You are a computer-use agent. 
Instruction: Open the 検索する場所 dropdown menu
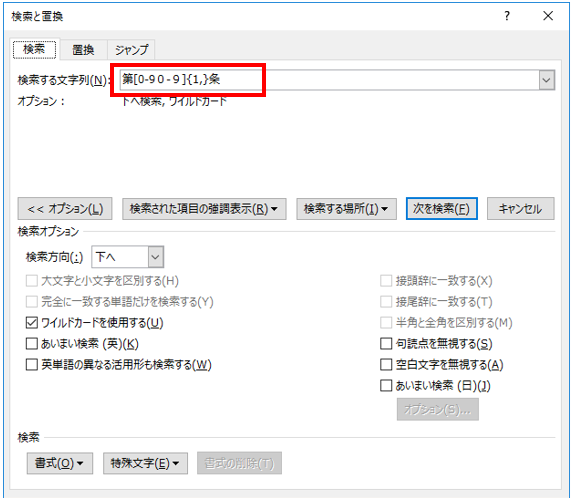click(x=346, y=209)
